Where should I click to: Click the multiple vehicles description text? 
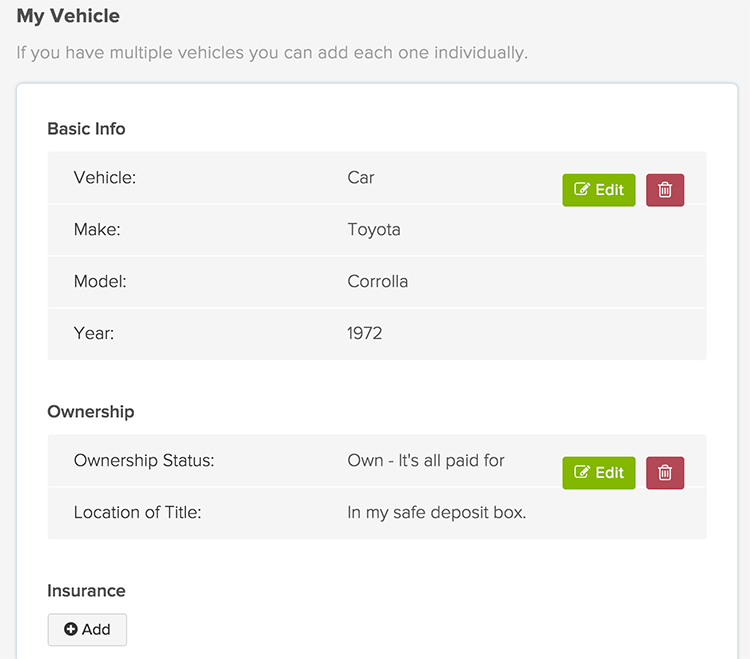click(x=272, y=53)
